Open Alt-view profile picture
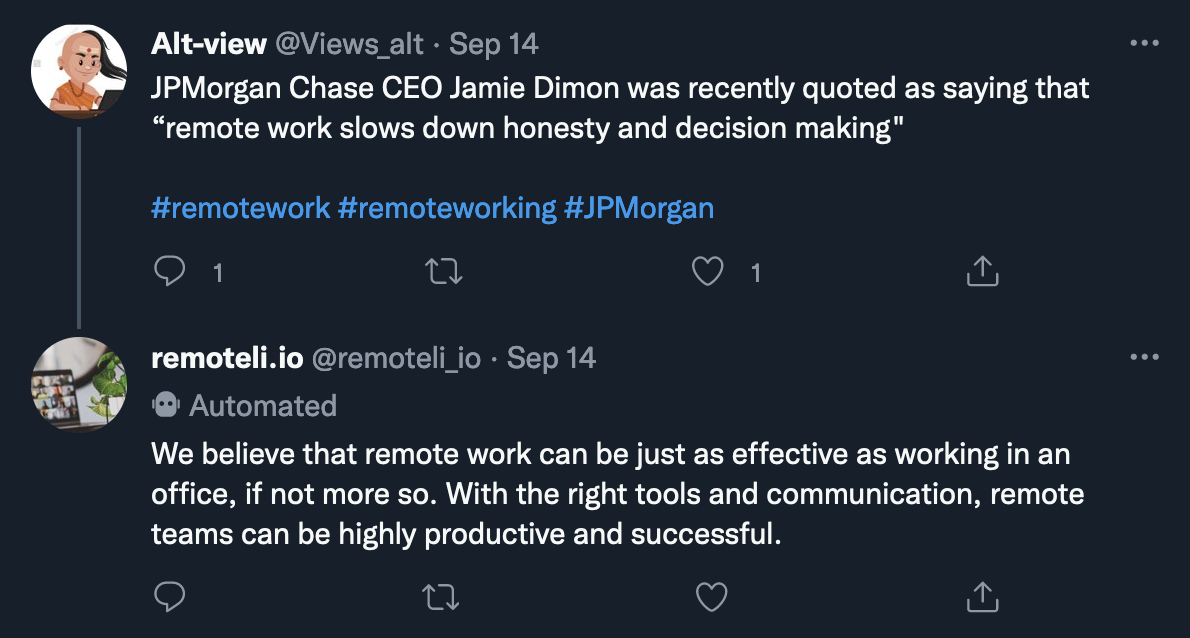This screenshot has height=638, width=1190. 79,71
